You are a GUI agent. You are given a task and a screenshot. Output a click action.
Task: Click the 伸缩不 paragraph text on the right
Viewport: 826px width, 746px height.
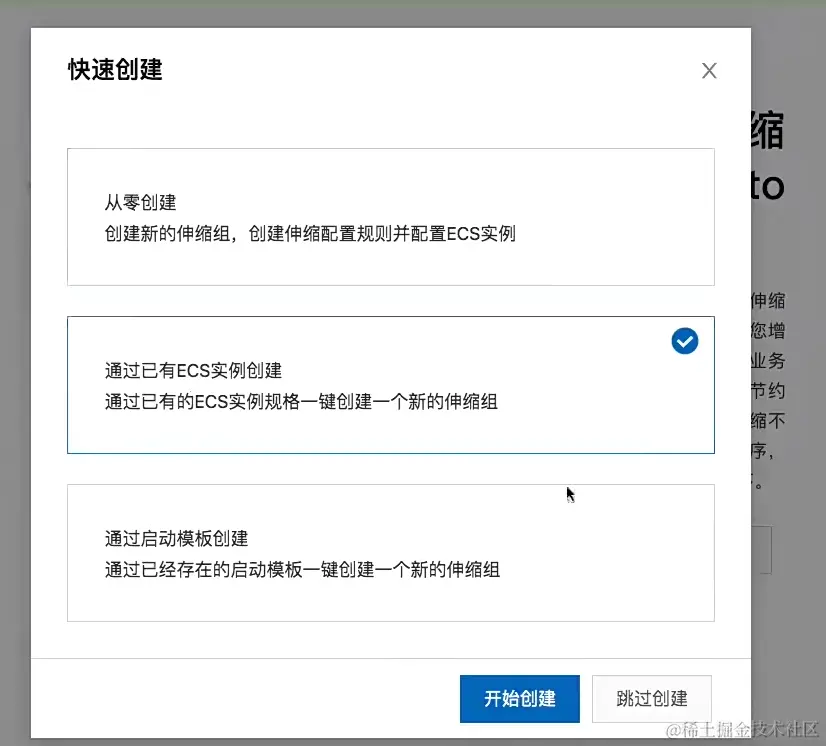[770, 420]
